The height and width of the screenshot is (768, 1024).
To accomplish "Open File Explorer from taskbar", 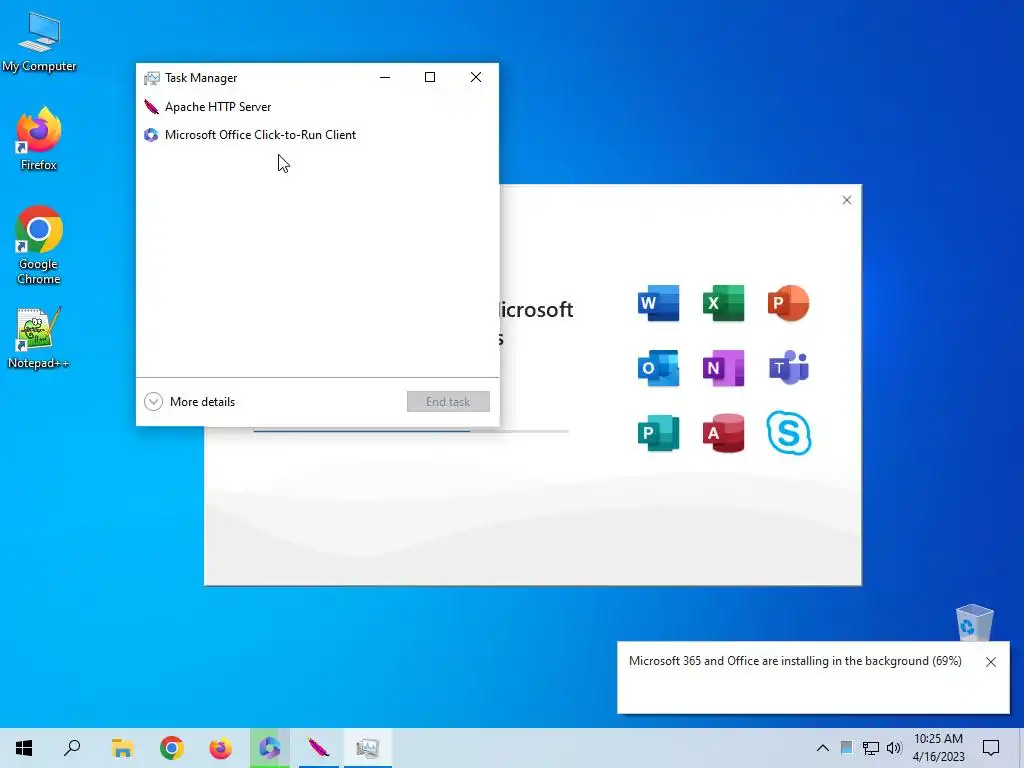I will [122, 748].
